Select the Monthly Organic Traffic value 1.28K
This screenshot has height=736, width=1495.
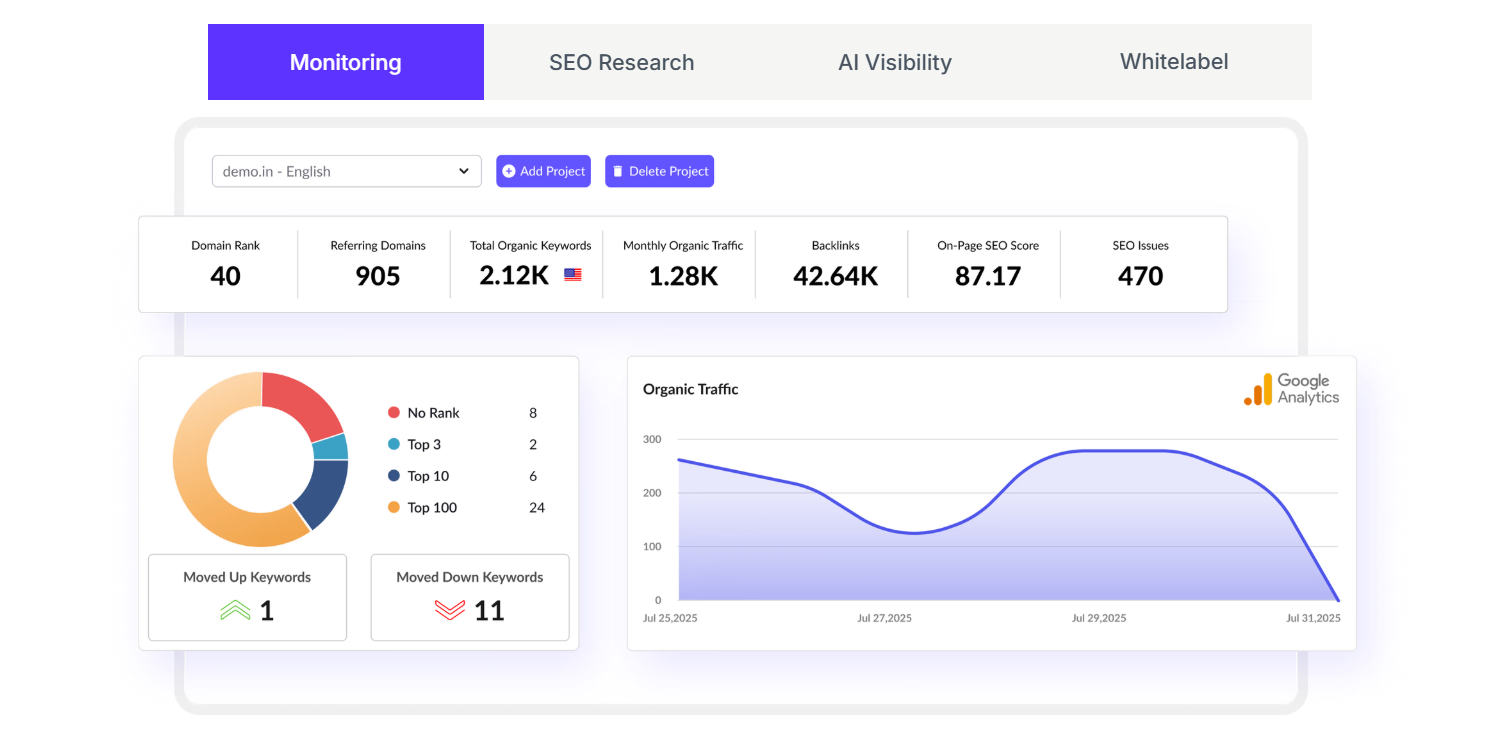(x=683, y=276)
